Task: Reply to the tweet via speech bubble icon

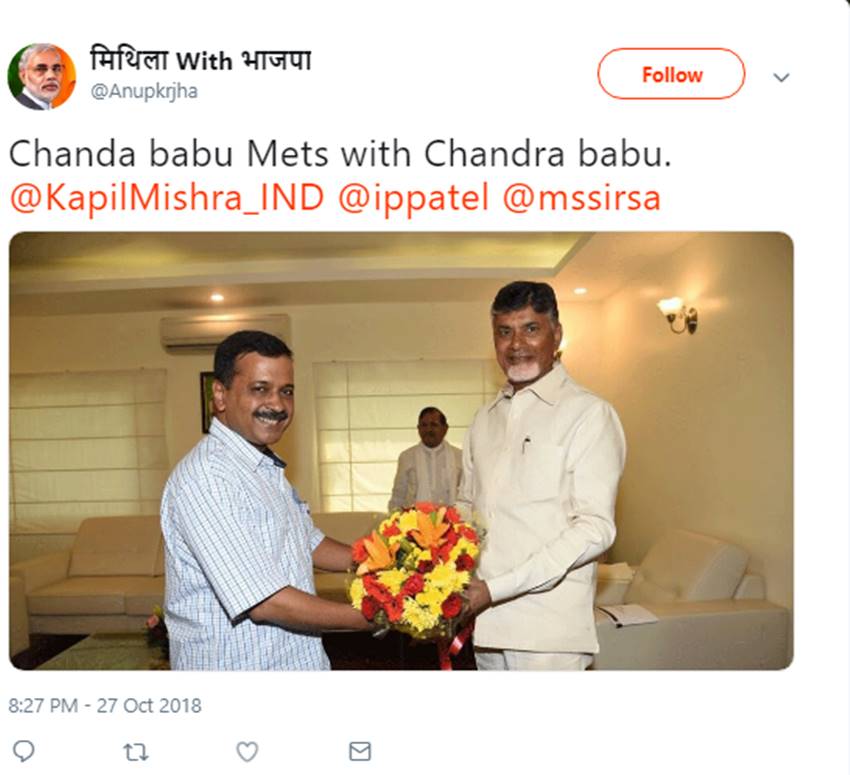Action: click(23, 750)
